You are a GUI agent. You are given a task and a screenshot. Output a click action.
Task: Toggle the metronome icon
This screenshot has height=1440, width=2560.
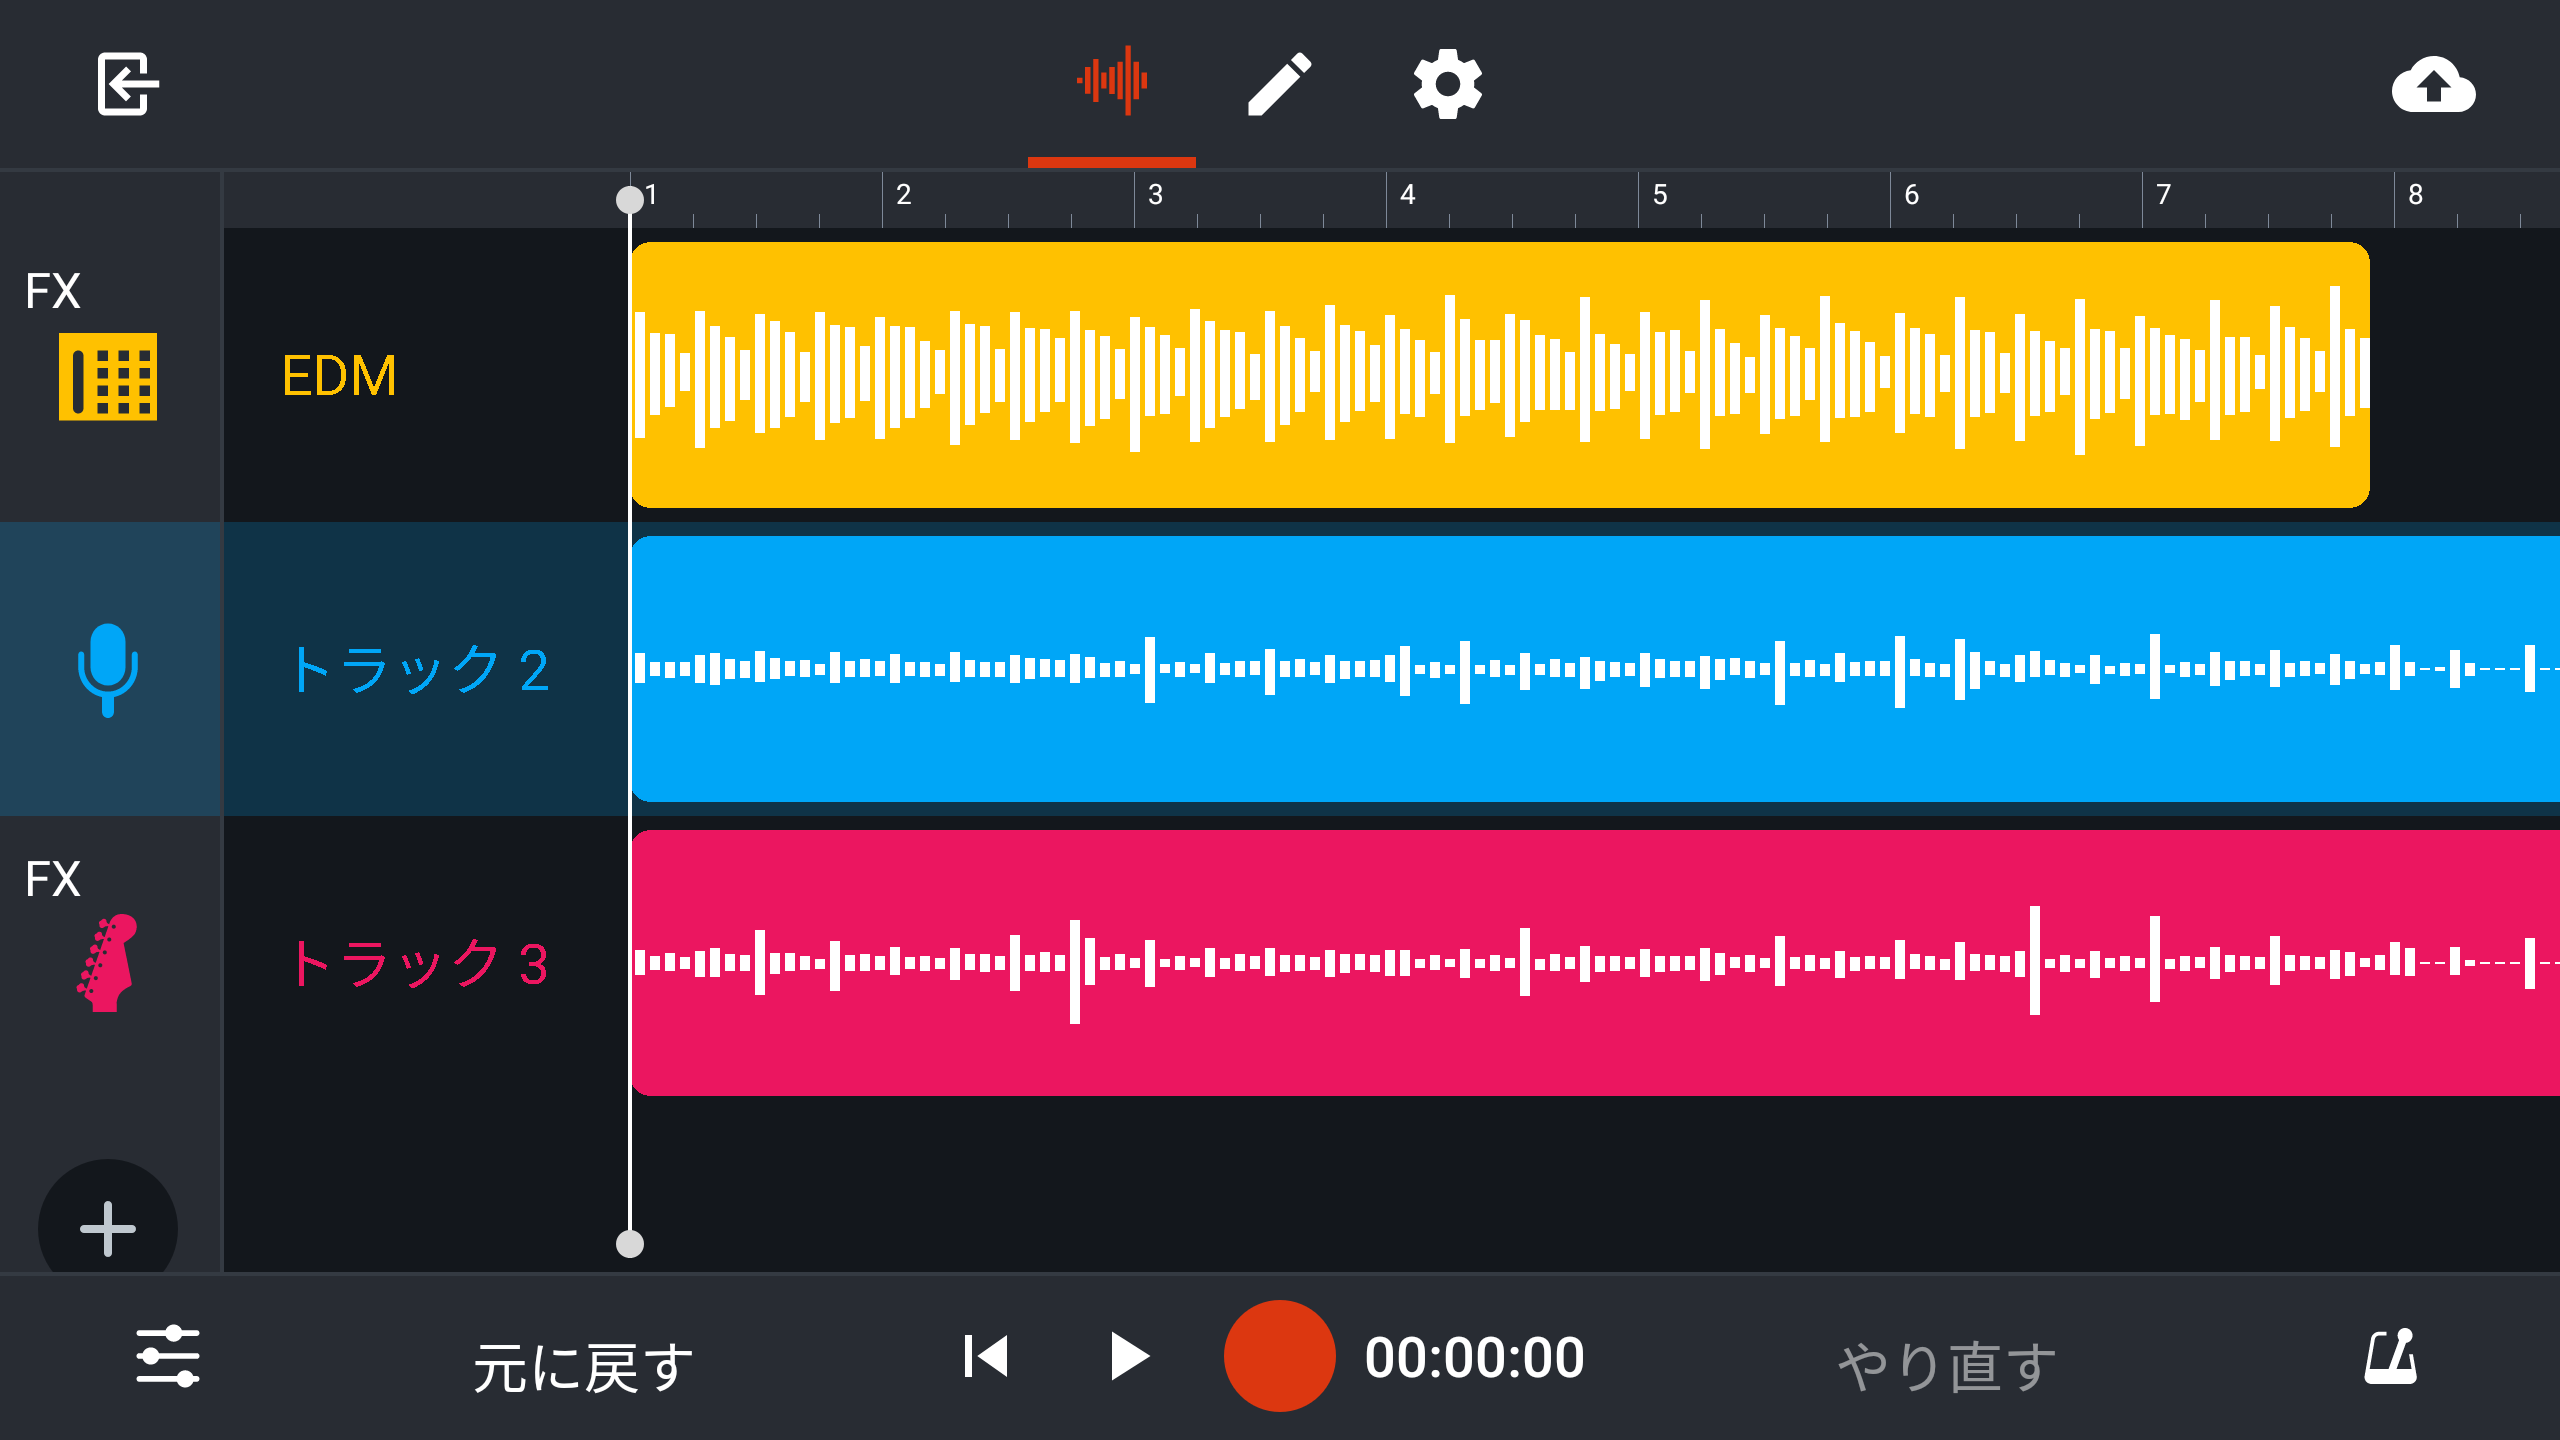click(2391, 1357)
